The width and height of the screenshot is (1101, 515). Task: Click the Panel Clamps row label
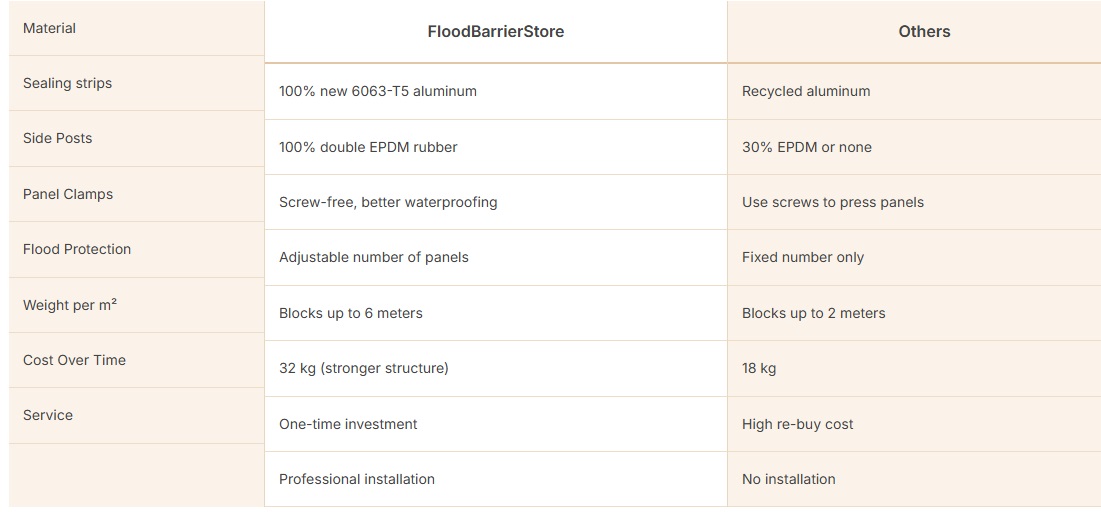68,194
